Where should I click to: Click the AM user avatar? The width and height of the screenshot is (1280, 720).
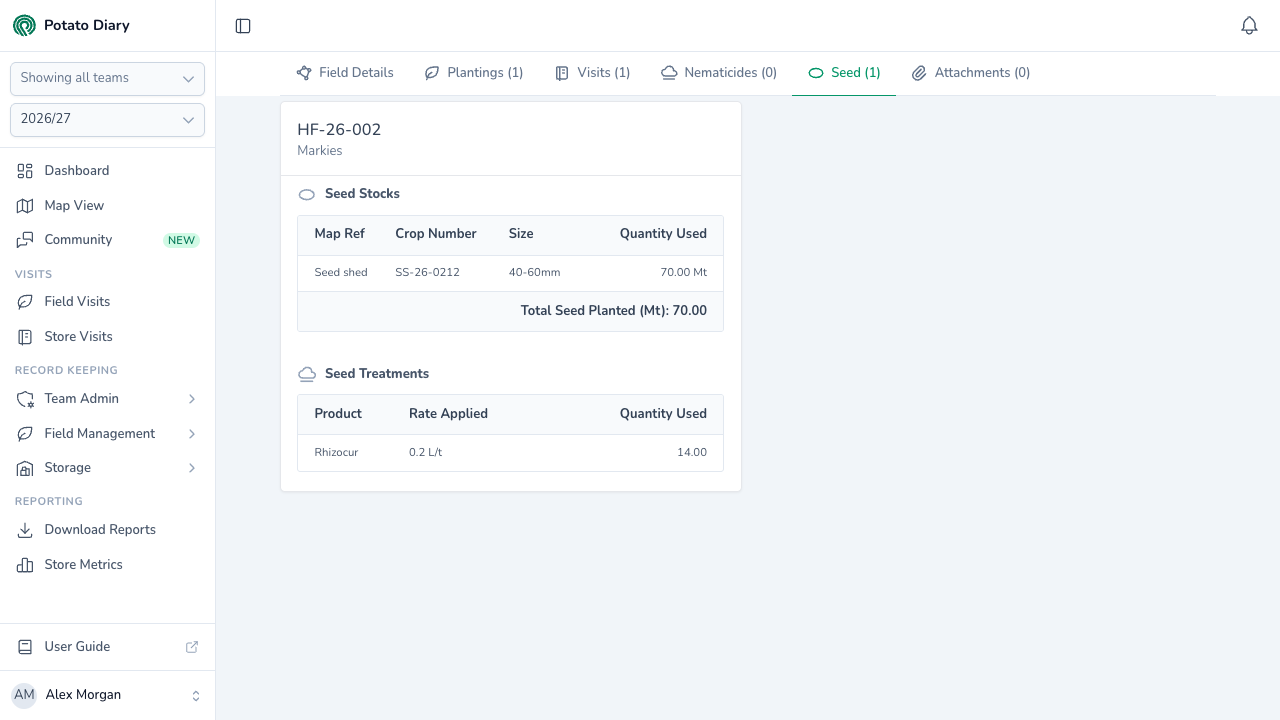(x=24, y=695)
